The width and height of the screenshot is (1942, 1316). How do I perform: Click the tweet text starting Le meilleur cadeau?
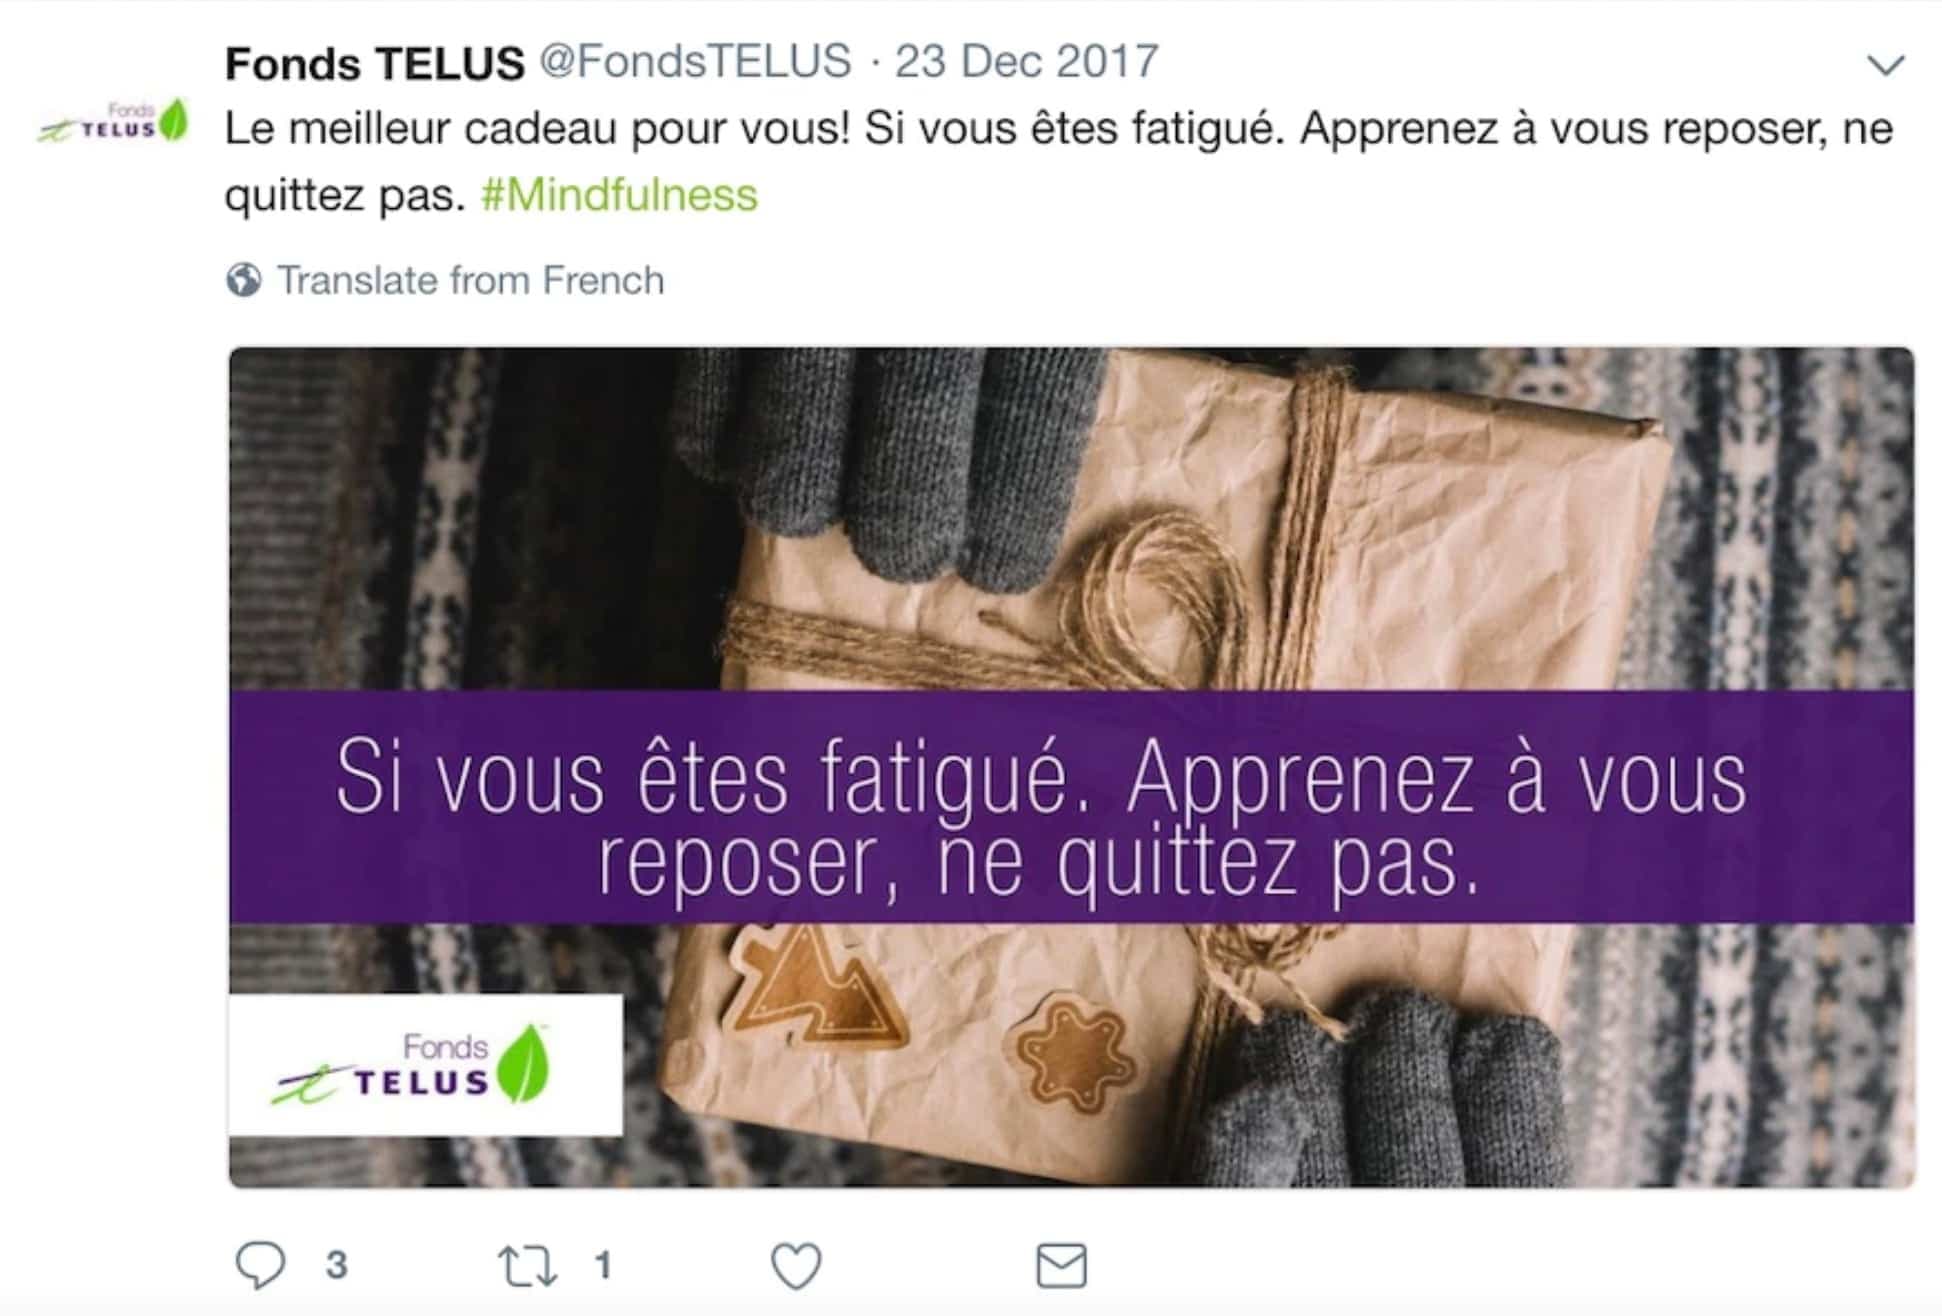(x=1058, y=161)
